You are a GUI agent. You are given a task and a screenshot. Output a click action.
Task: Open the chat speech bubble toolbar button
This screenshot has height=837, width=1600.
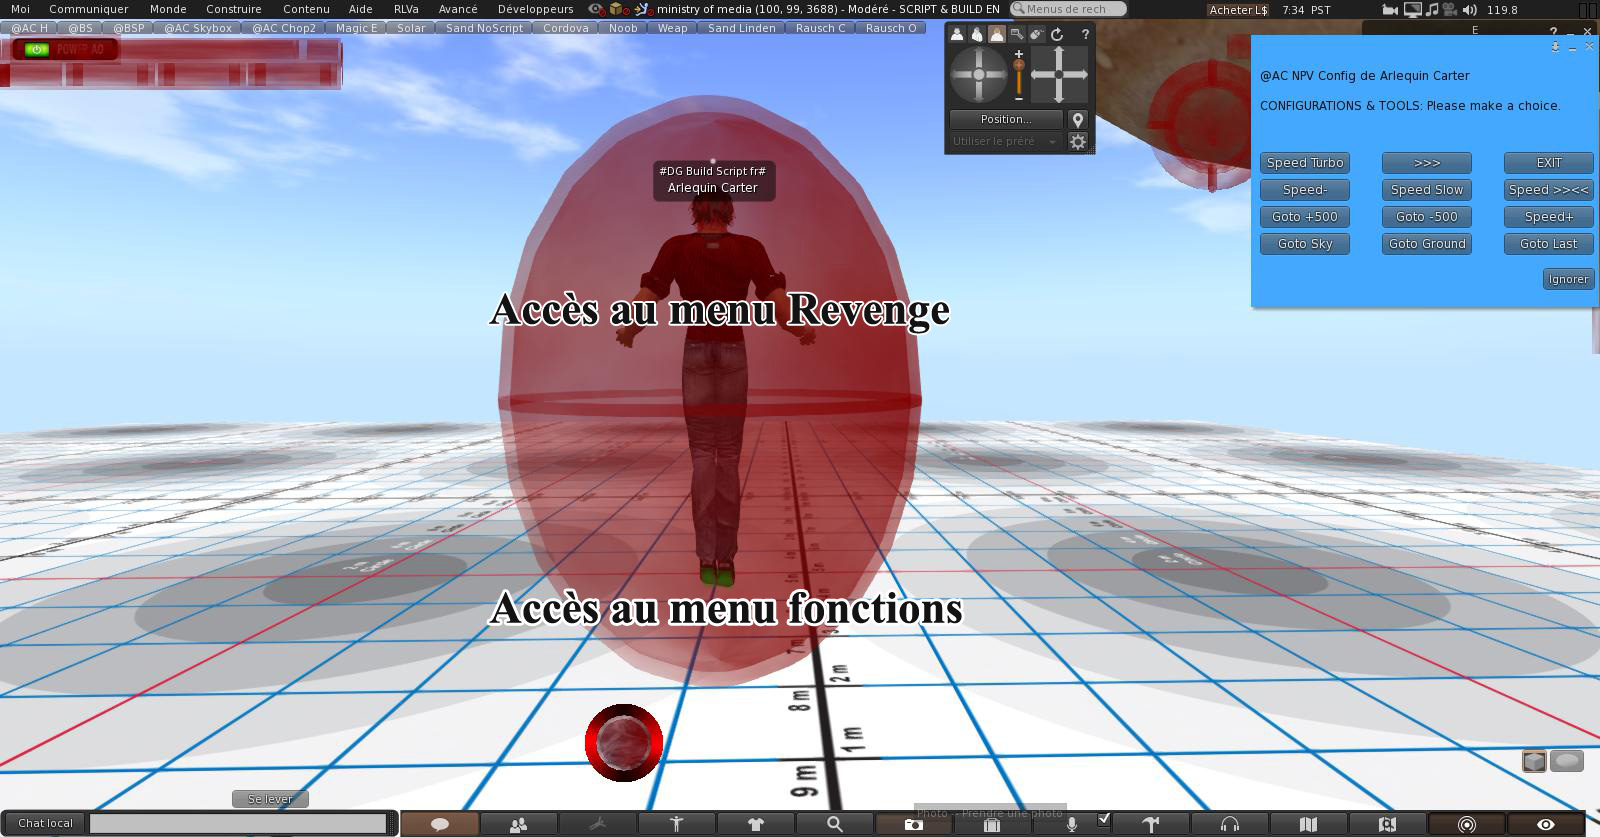pos(440,824)
